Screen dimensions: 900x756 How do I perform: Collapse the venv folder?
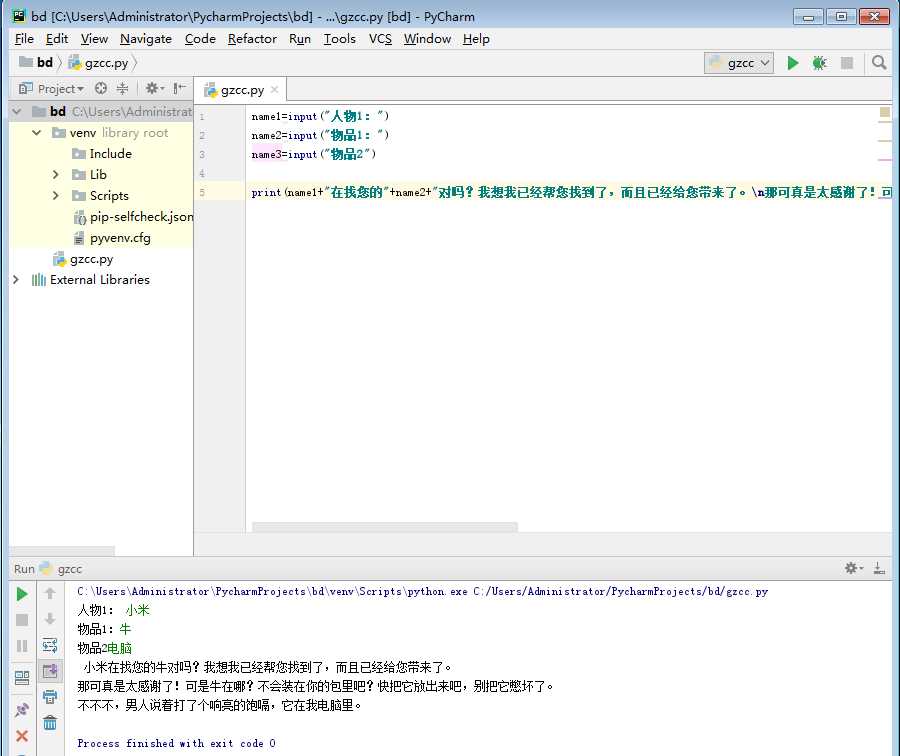click(37, 133)
